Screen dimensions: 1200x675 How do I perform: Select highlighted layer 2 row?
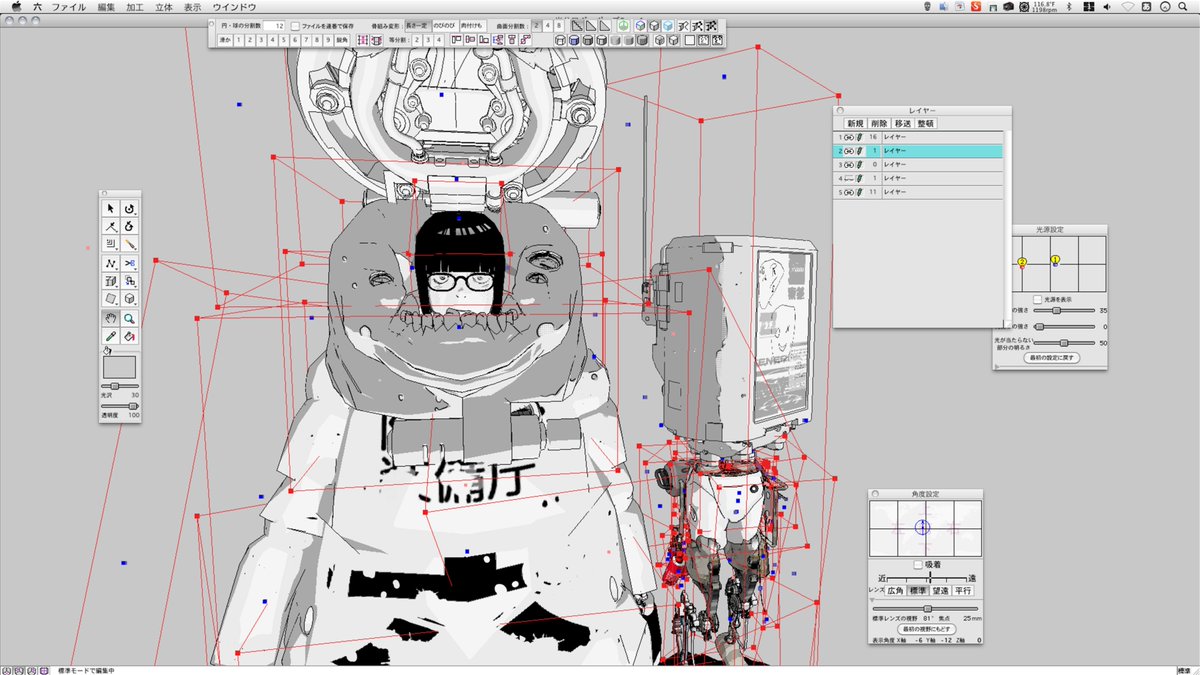(x=918, y=150)
